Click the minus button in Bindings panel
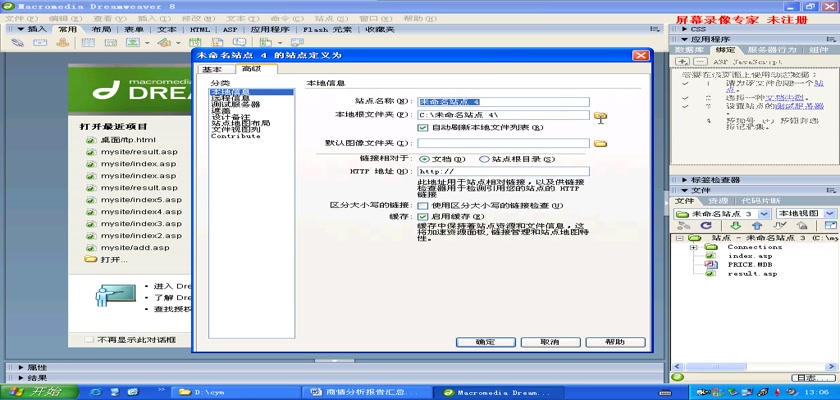This screenshot has width=840, height=400. coord(698,62)
